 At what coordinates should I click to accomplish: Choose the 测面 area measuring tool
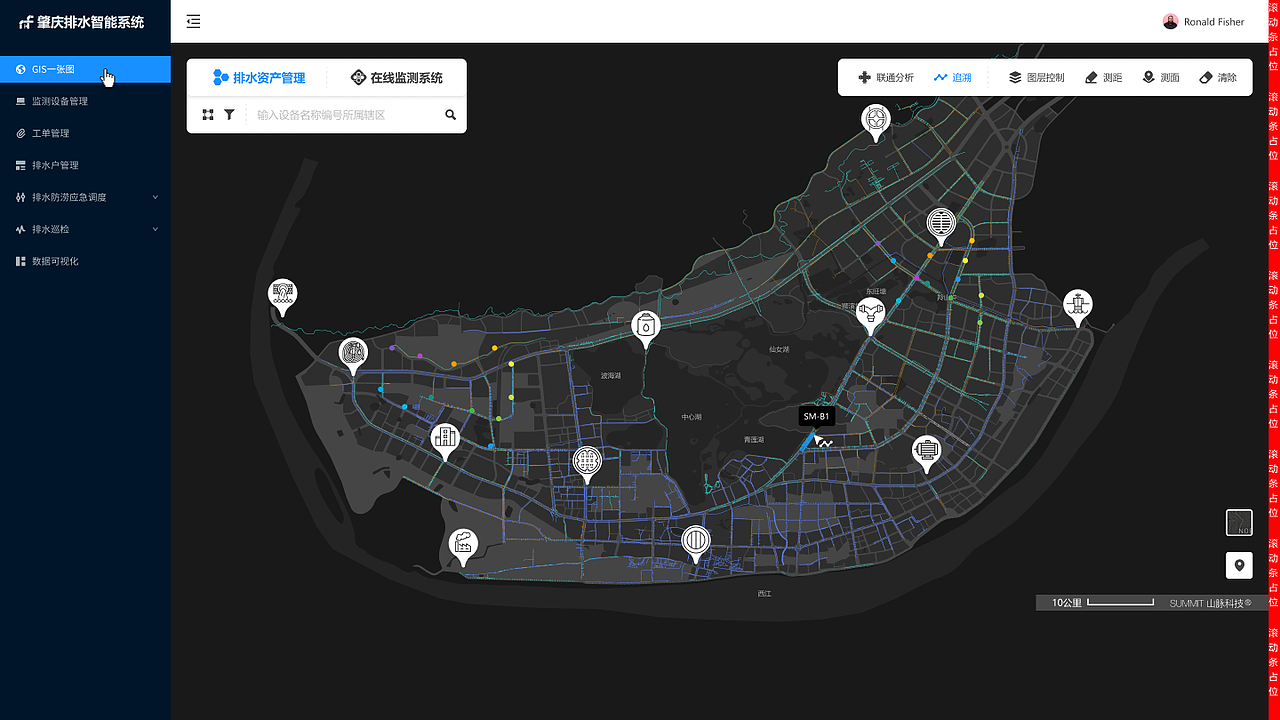[x=1160, y=77]
